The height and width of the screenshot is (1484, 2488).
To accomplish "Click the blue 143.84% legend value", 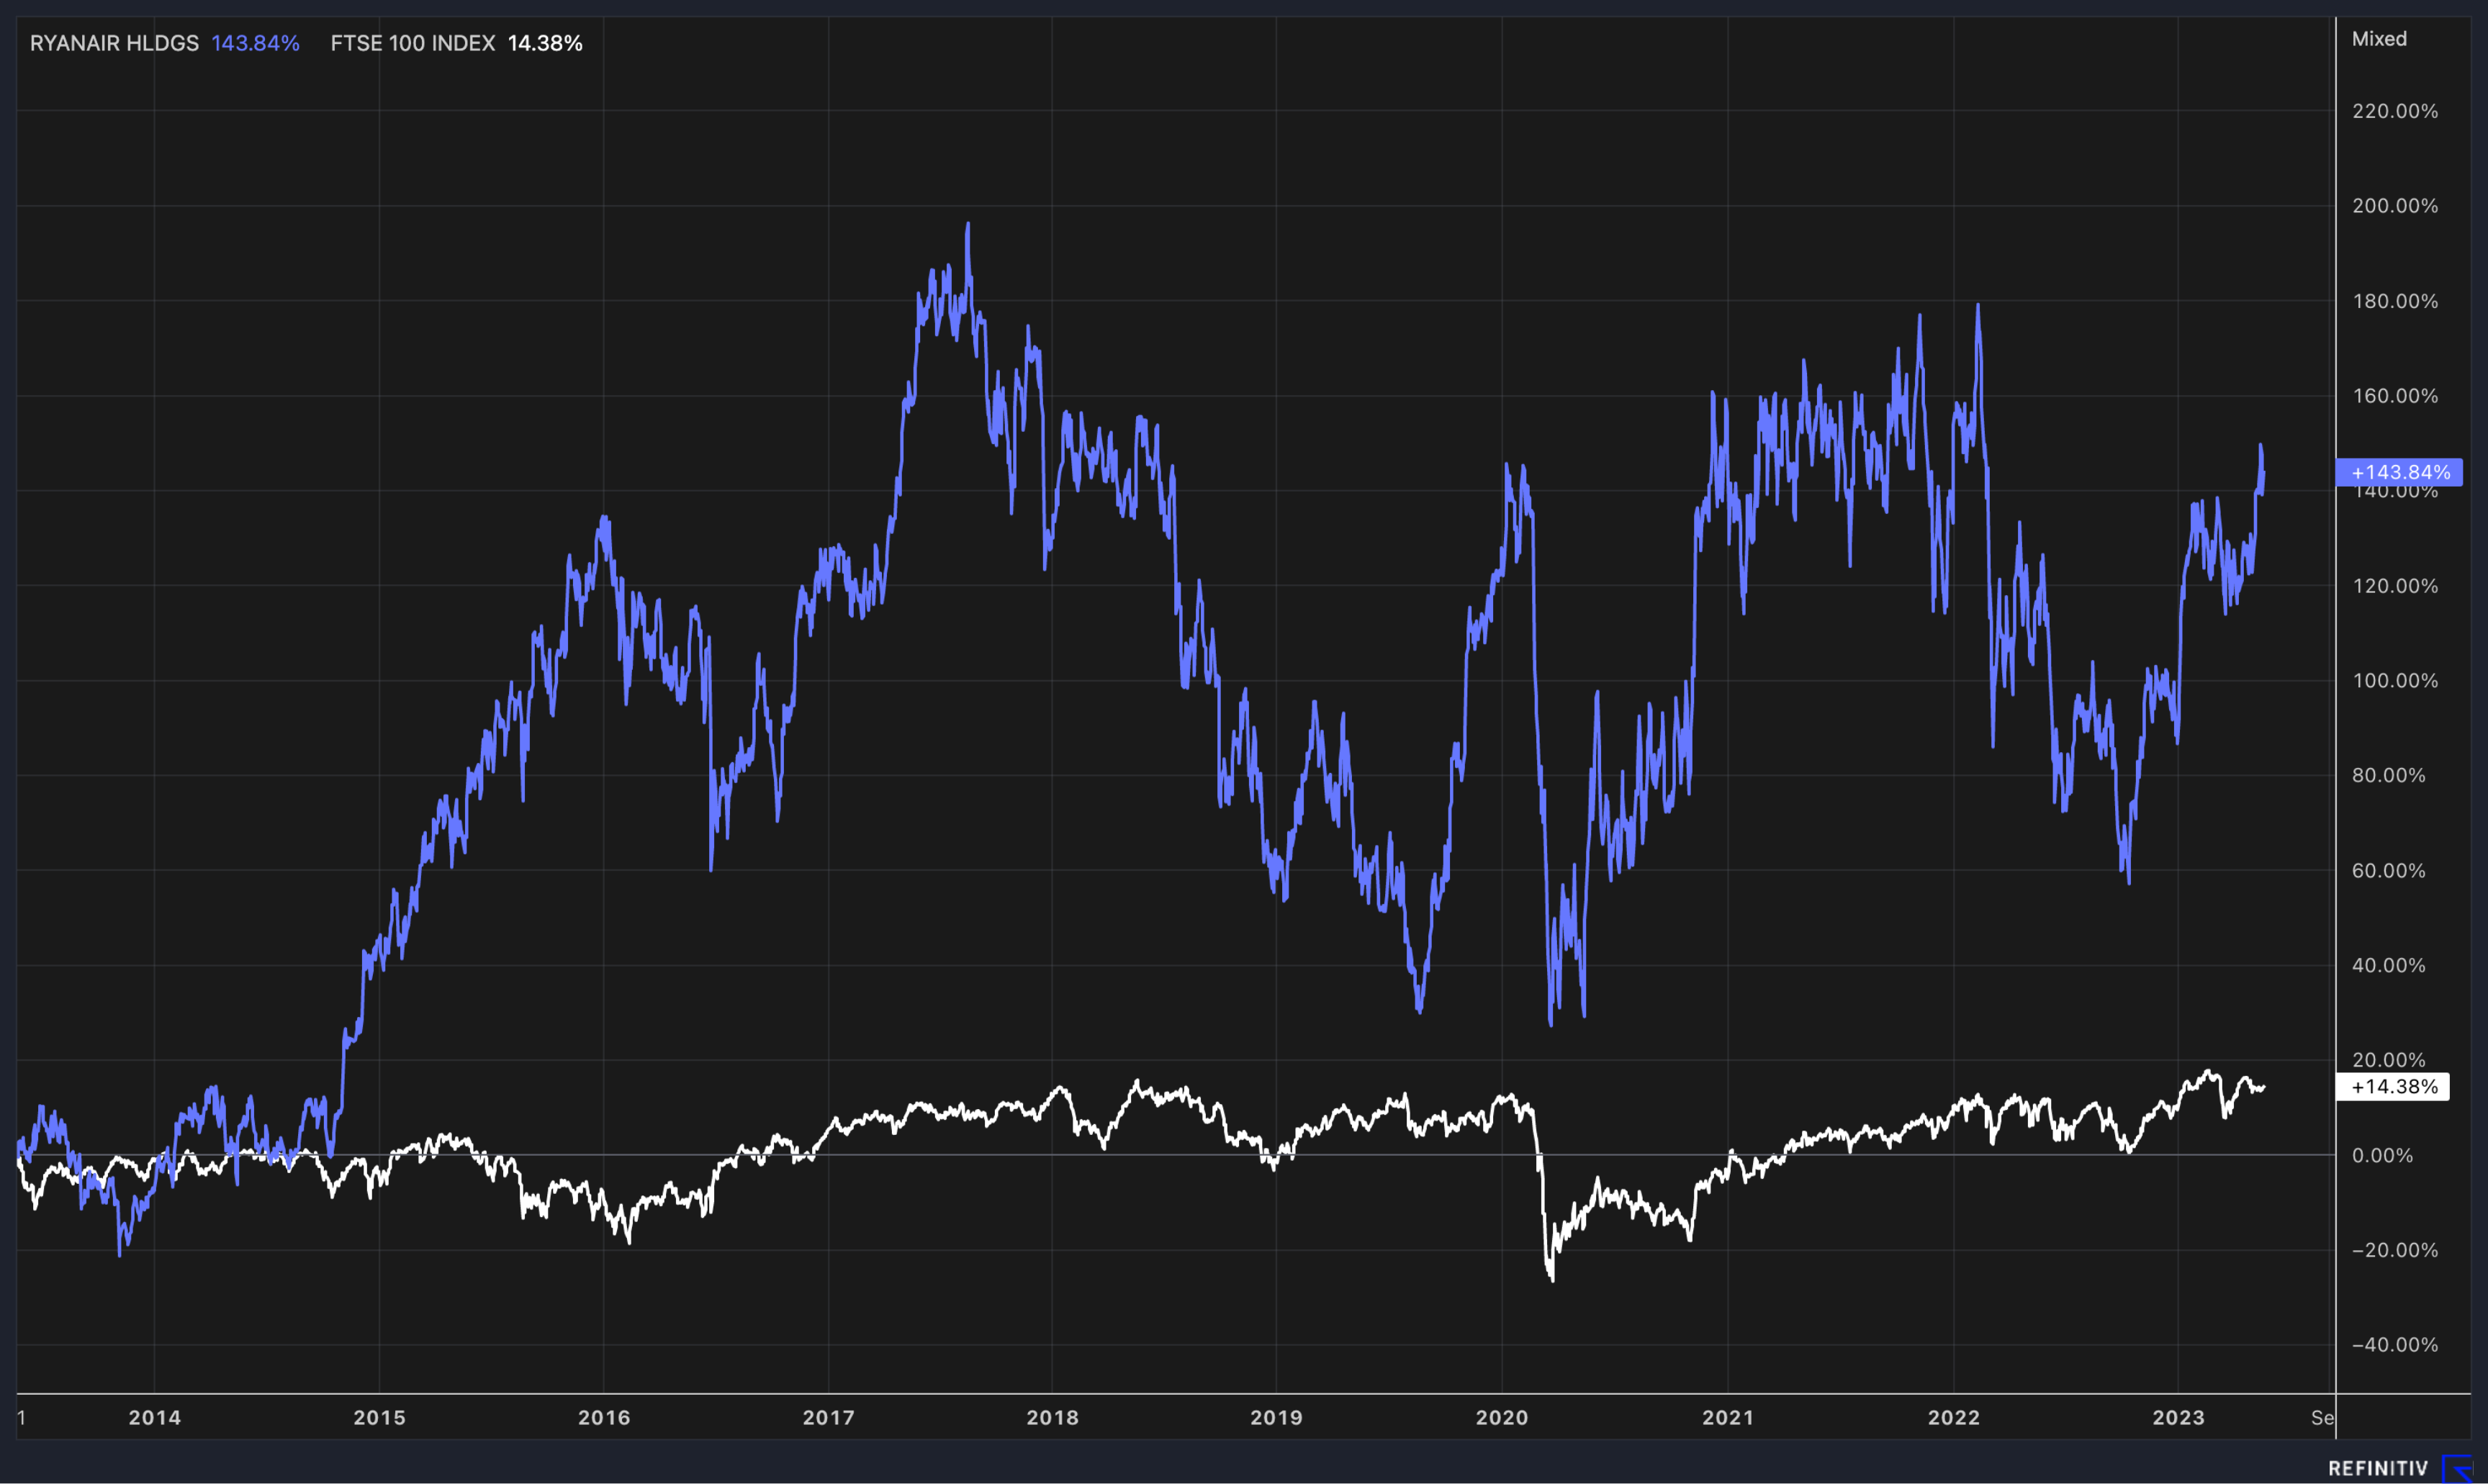I will coord(256,43).
